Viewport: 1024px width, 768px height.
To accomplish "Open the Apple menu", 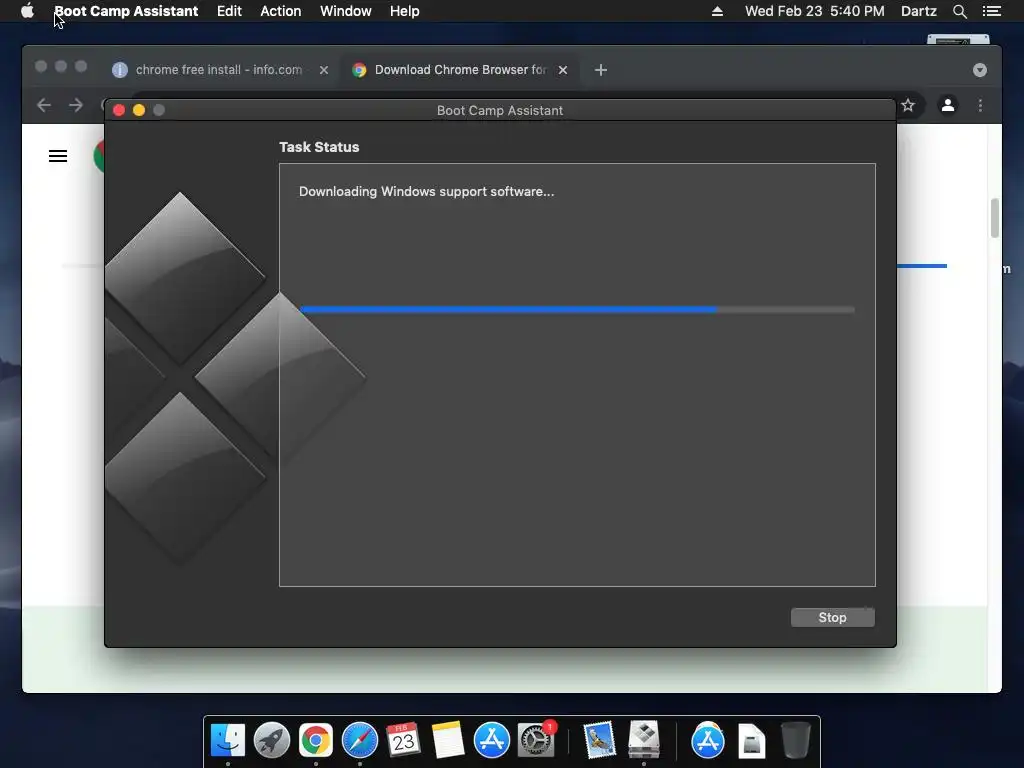I will pos(27,11).
